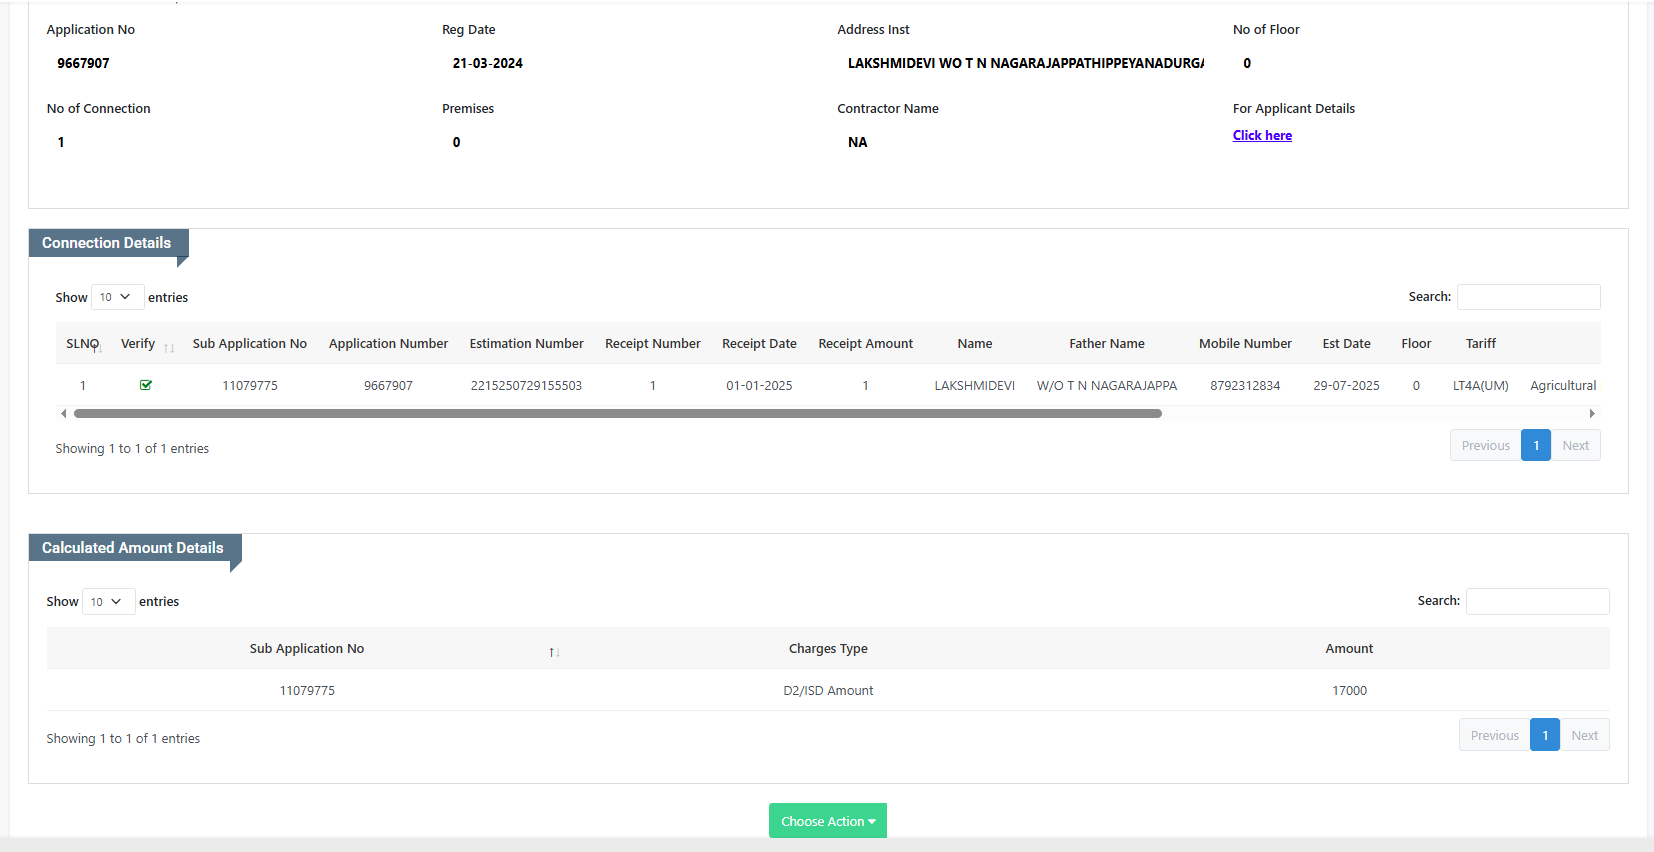Sort by the Receipt Amount column
This screenshot has width=1654, height=852.
866,343
